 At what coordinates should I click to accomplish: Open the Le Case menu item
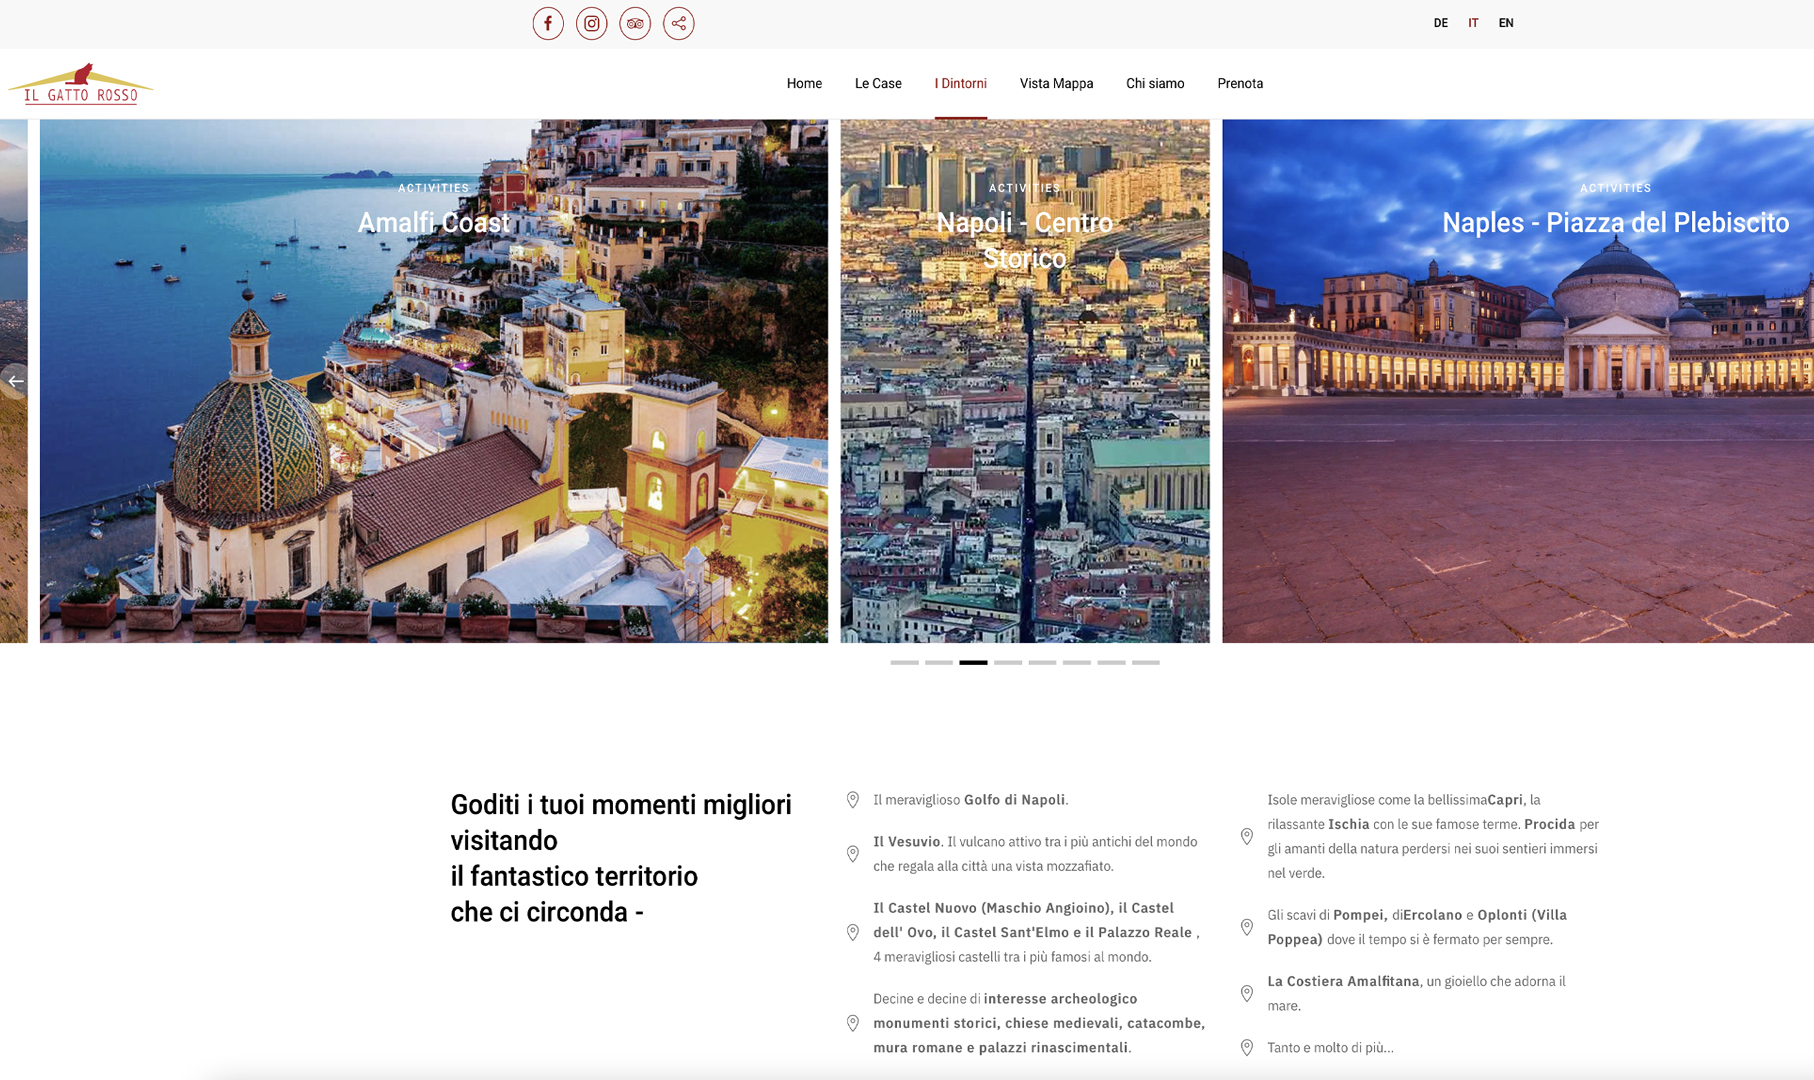click(878, 84)
